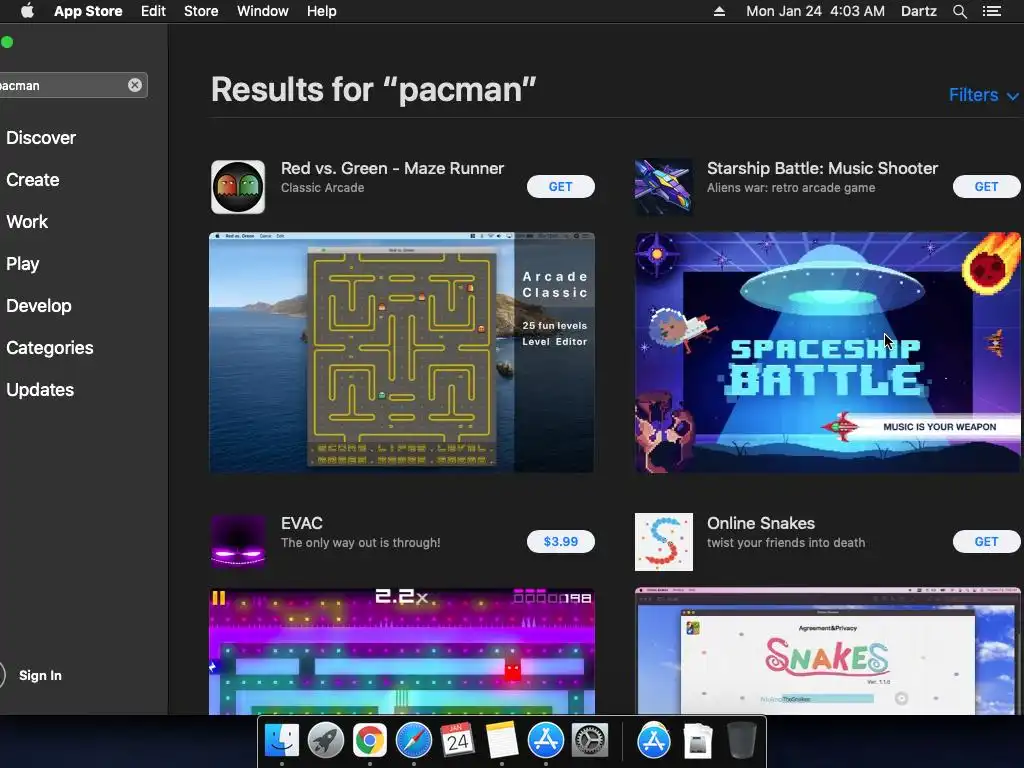Open Notification Center list icon
The image size is (1024, 768).
992,11
